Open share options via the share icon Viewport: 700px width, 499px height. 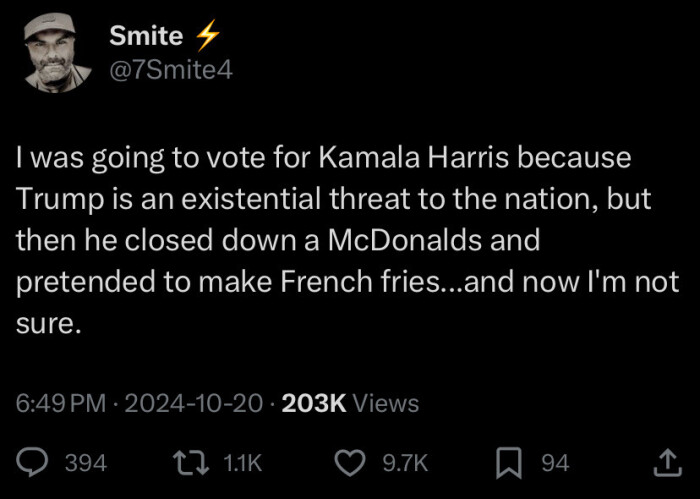[667, 462]
